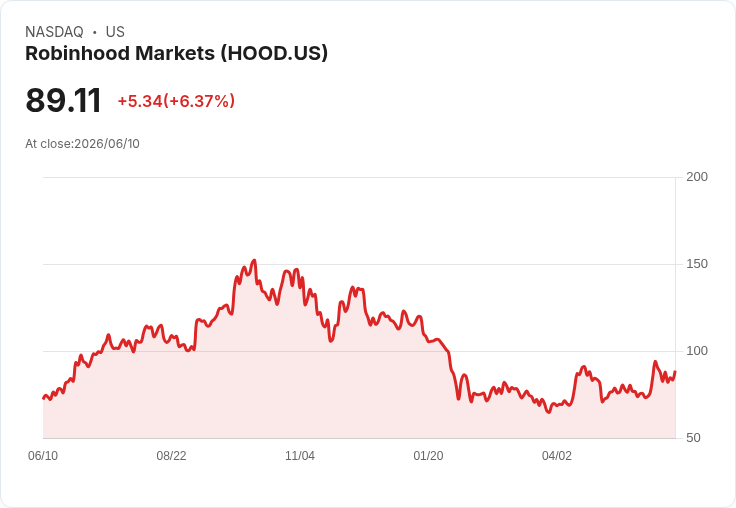Screen dimensions: 736x508
Task: Click the chart's highest peak near 150
Action: click(254, 260)
